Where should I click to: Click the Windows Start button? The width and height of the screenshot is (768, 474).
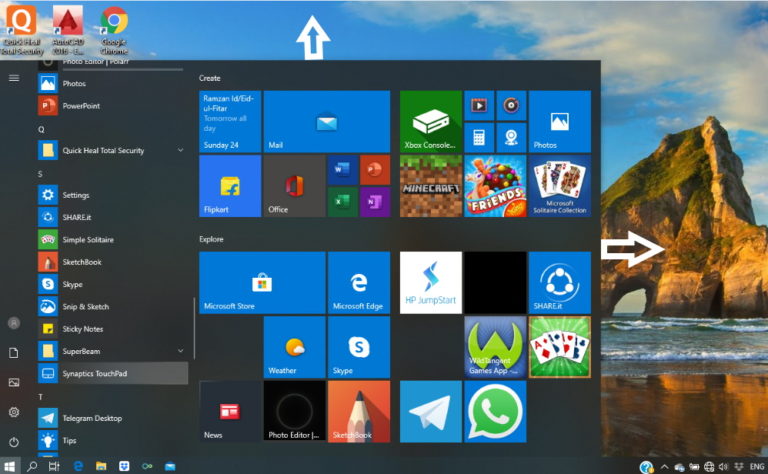[9, 466]
